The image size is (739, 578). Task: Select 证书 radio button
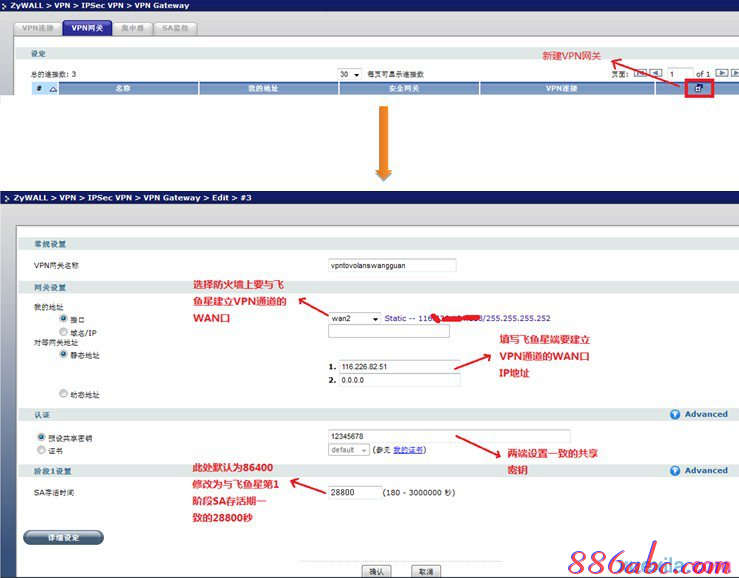[41, 450]
